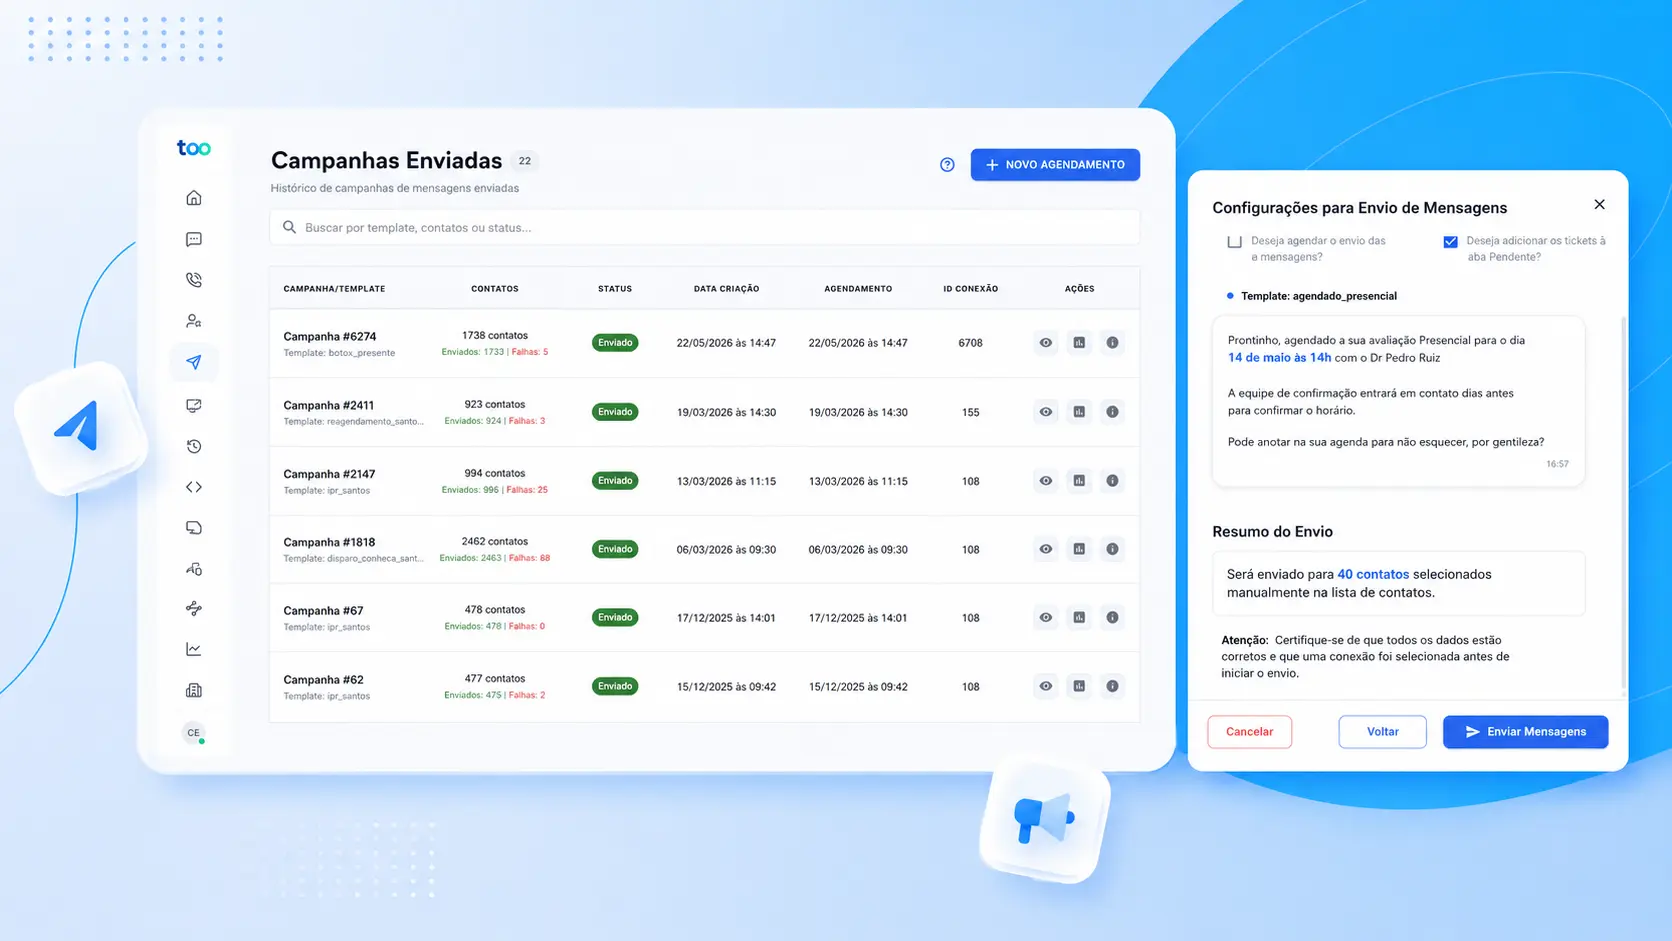Click the NOVO AGENDAMENTO button
1672x941 pixels.
click(1055, 165)
